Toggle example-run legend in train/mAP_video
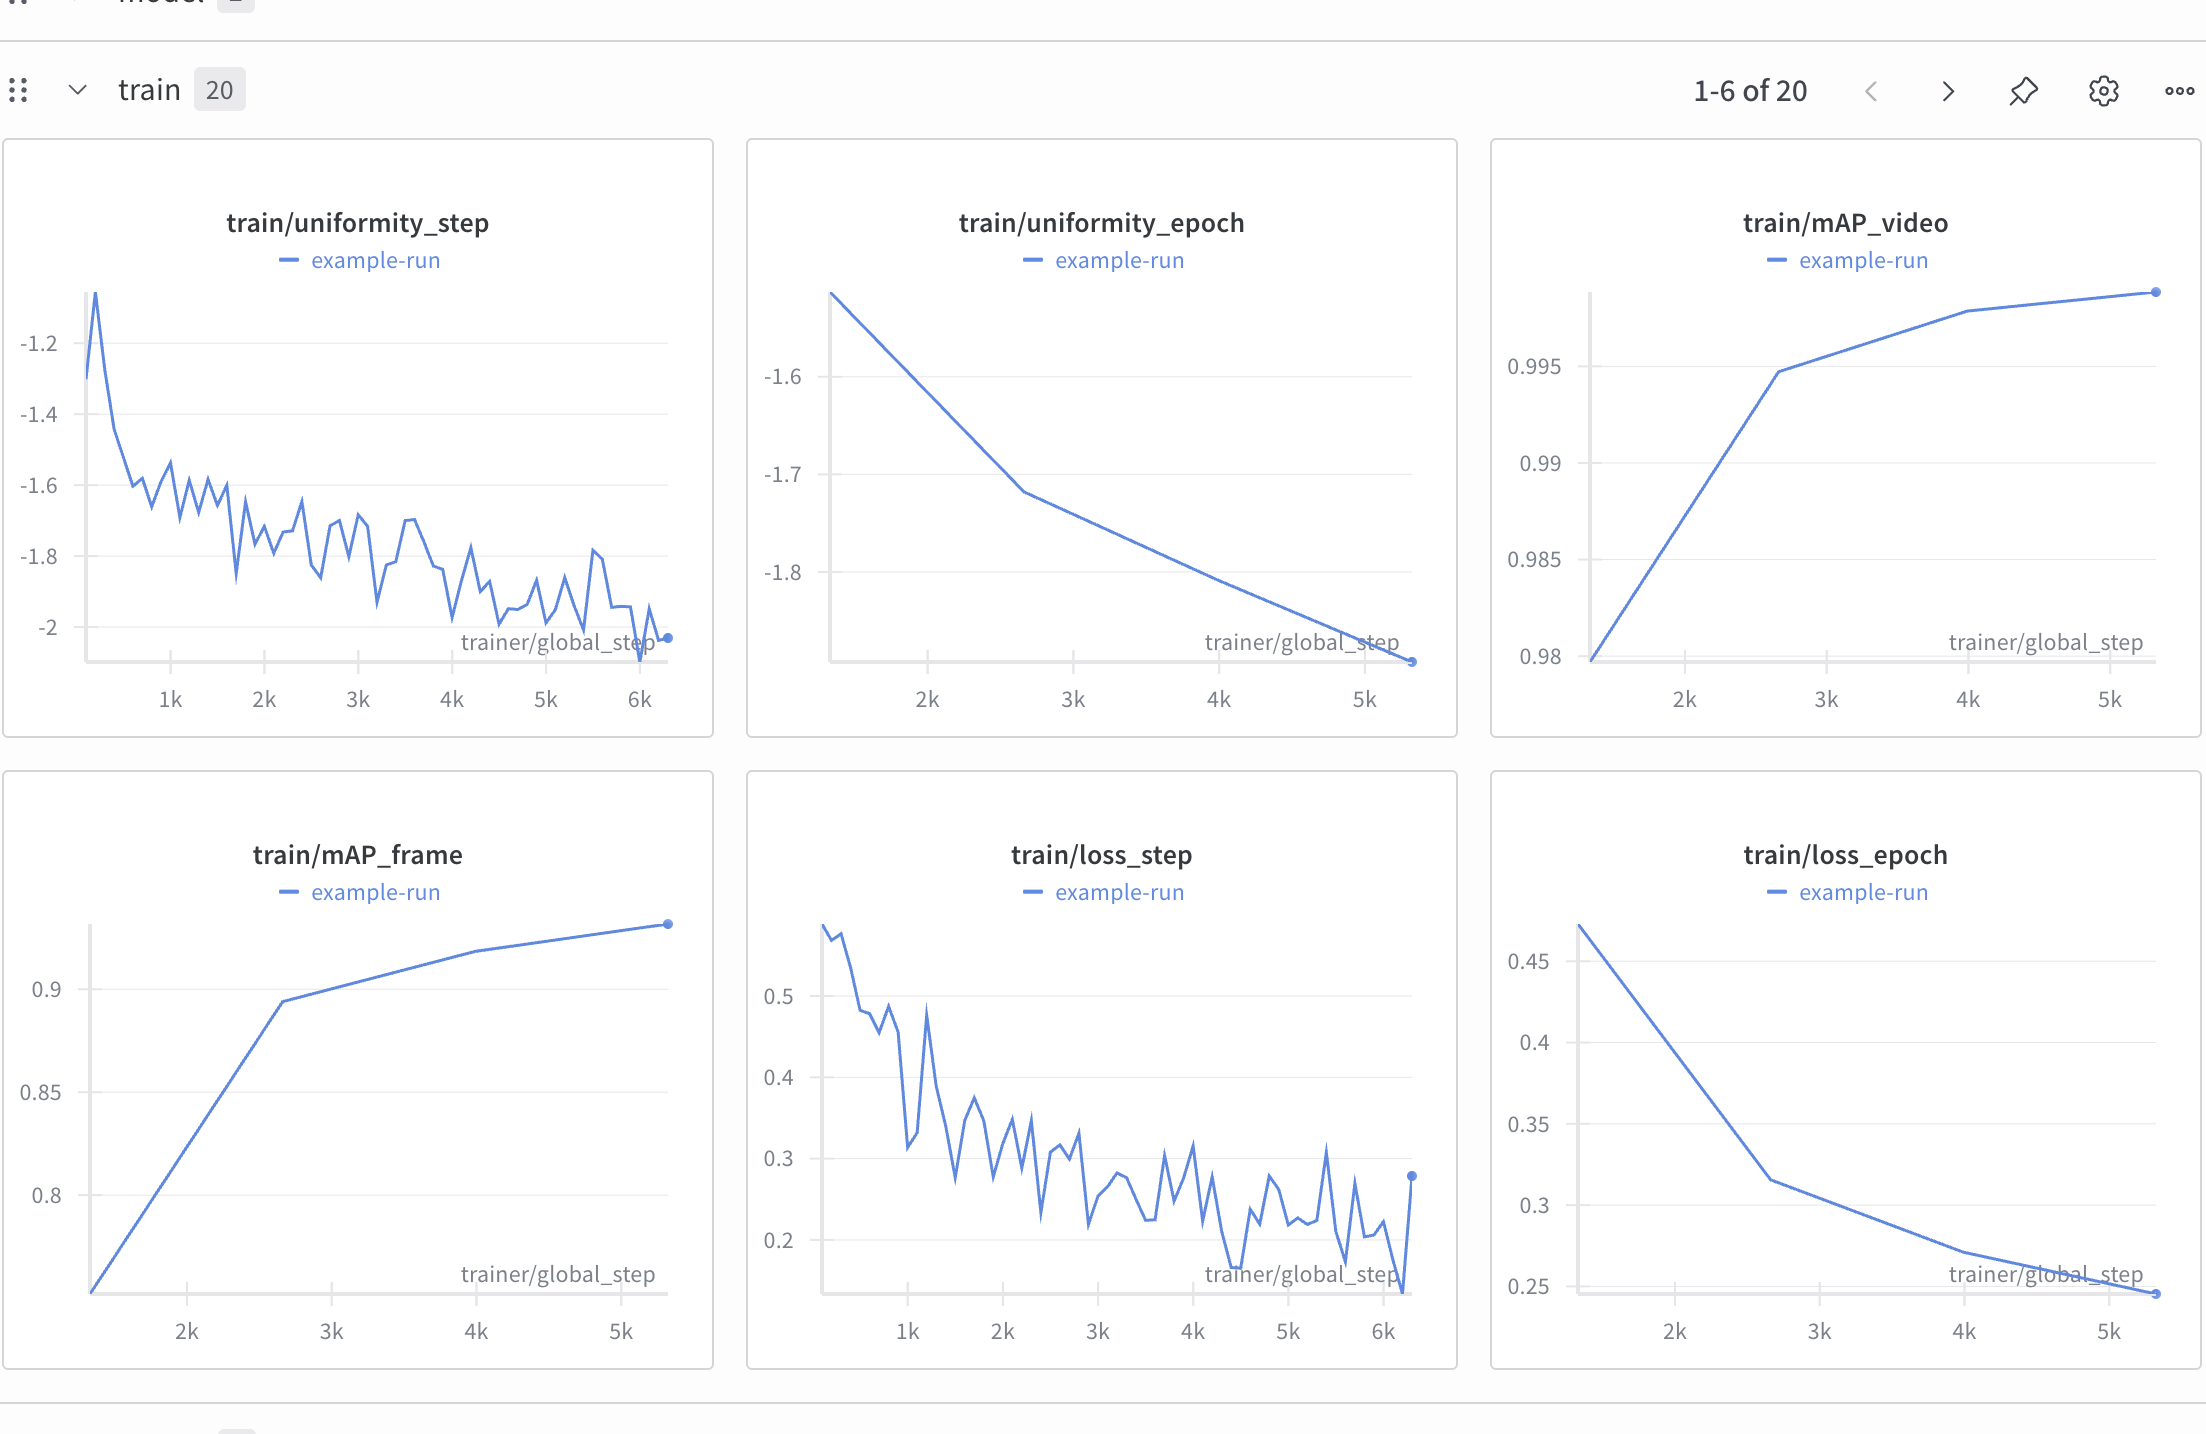2206x1434 pixels. point(1863,260)
